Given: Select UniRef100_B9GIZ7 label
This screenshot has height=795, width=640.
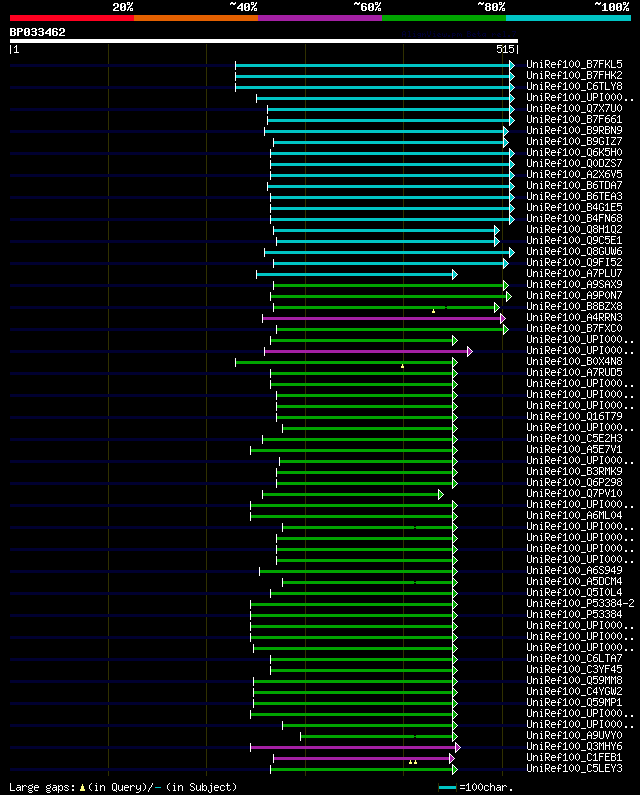Looking at the screenshot, I should pos(574,141).
